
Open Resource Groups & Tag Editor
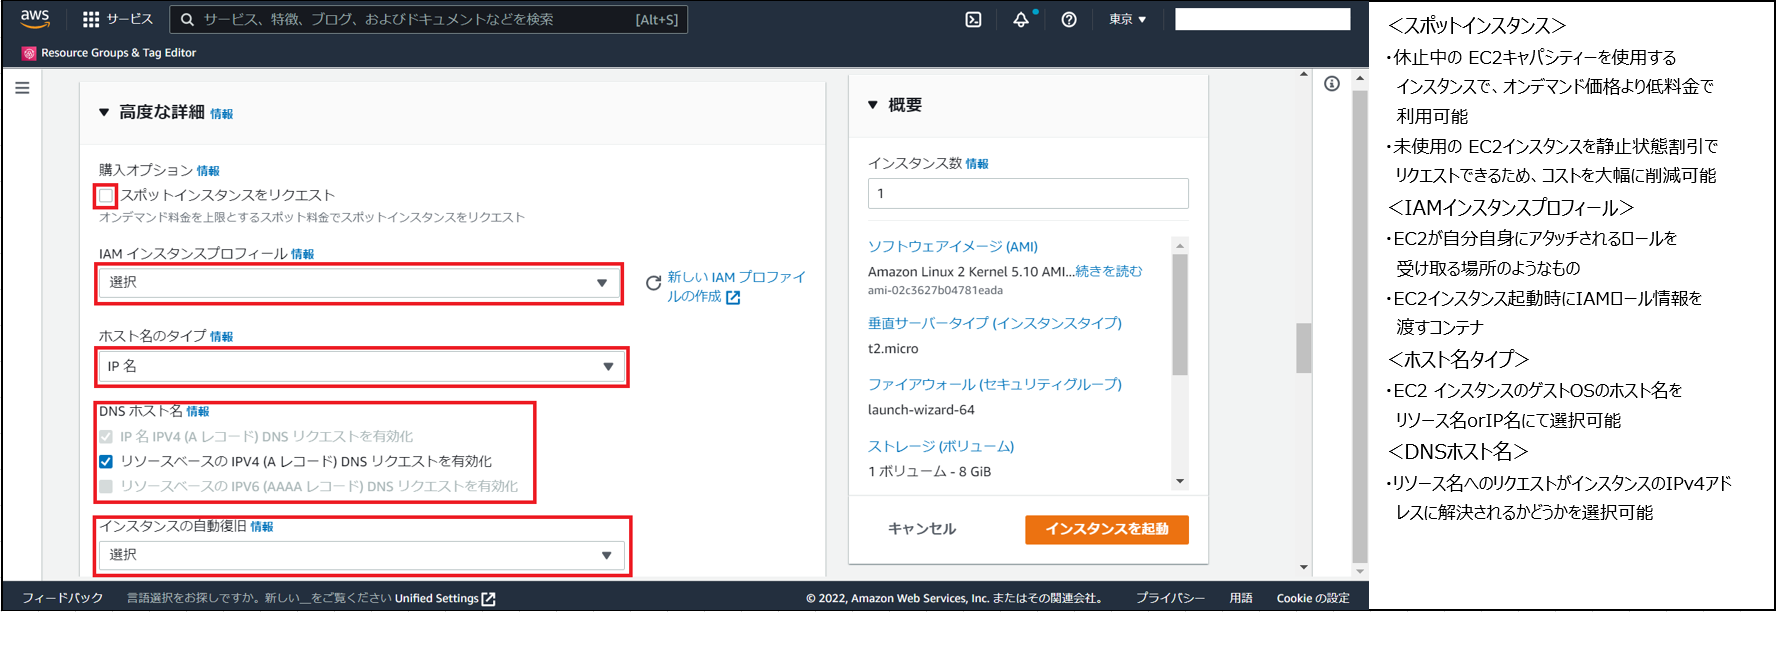109,53
